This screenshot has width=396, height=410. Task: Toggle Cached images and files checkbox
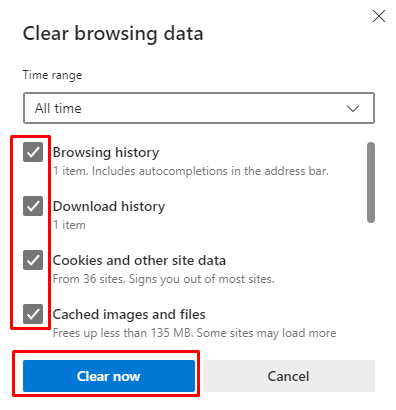click(33, 314)
